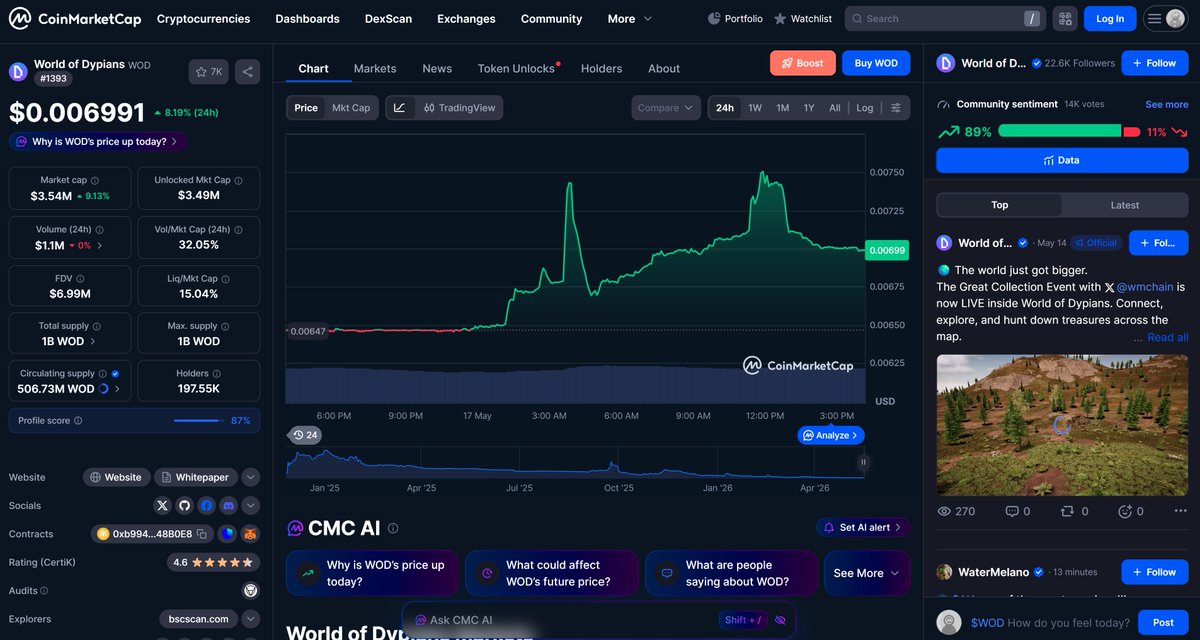Copy the contract address 0xb994...48B0E8
Viewport: 1200px width, 640px height.
201,534
